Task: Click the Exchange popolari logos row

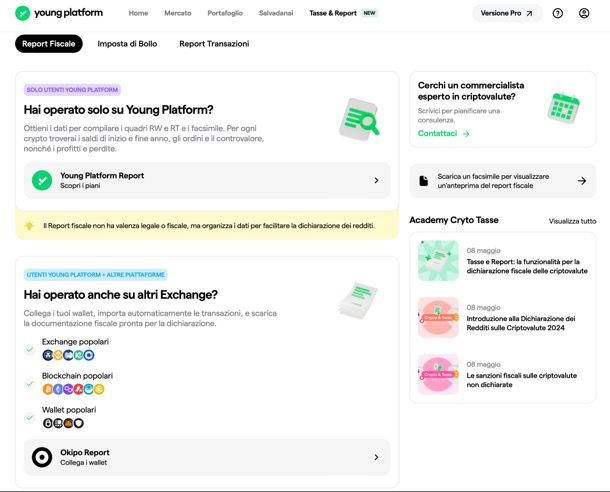Action: (x=68, y=355)
